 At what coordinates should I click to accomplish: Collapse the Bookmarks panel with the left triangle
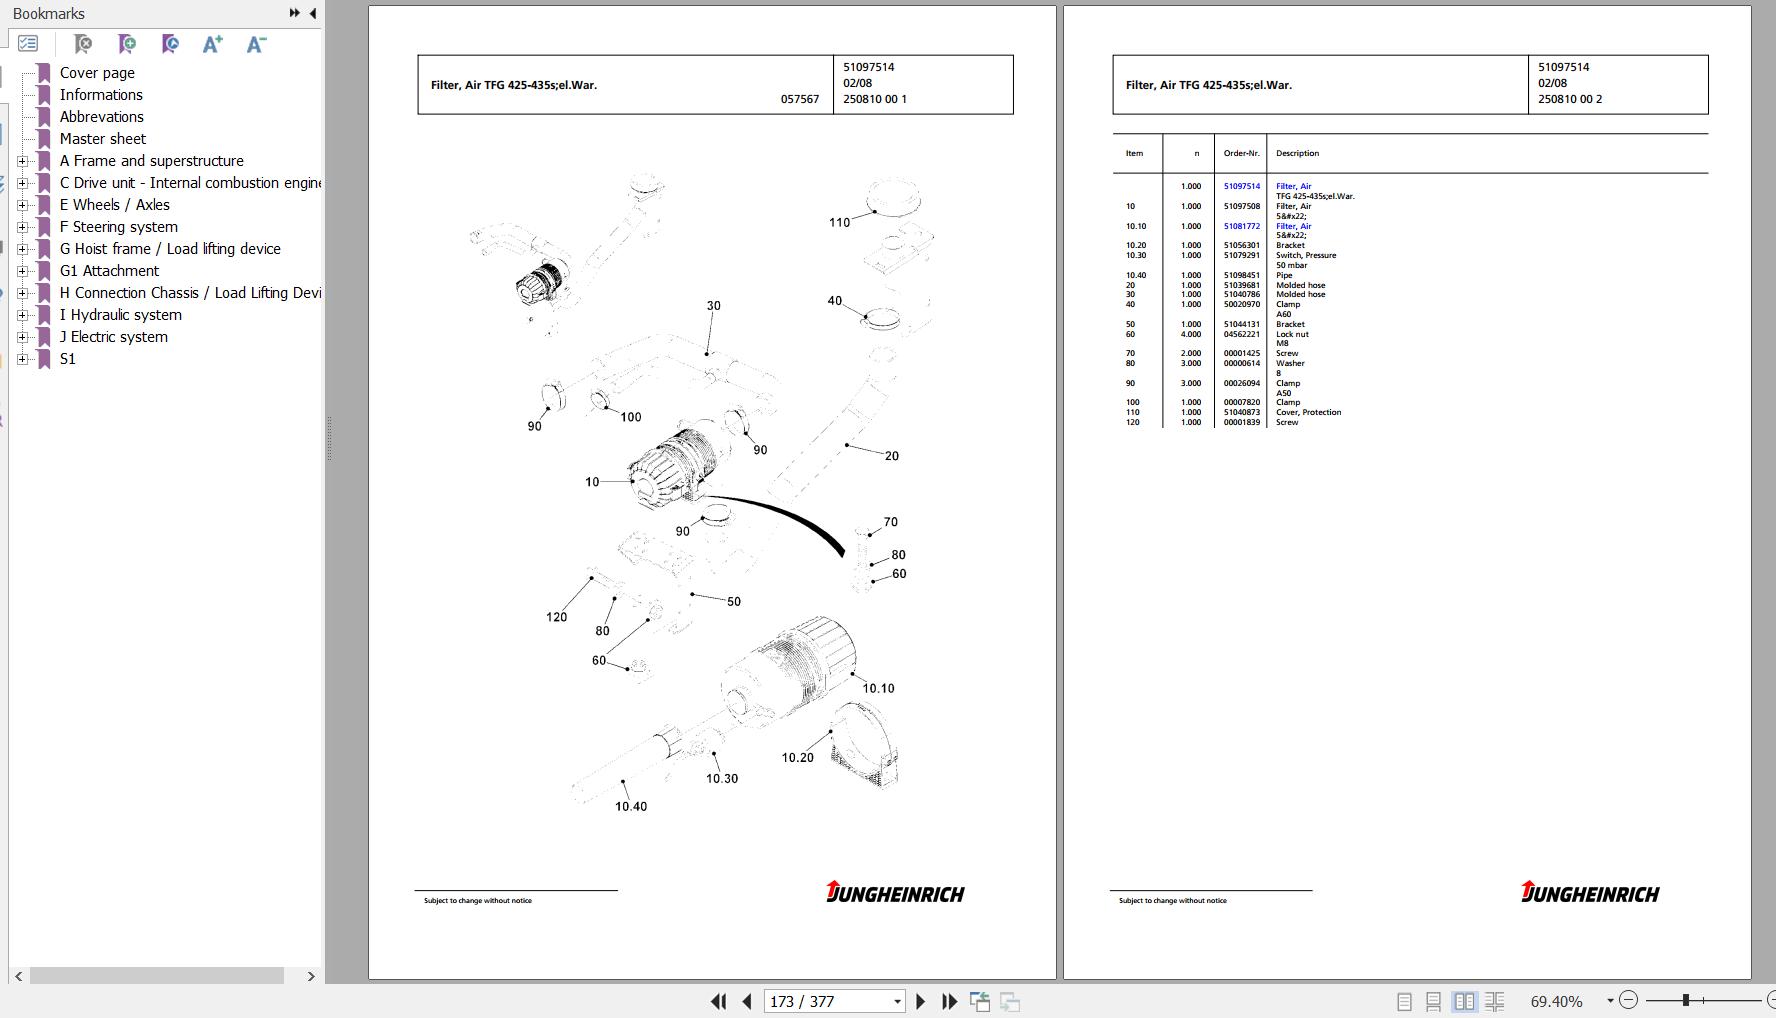click(313, 13)
